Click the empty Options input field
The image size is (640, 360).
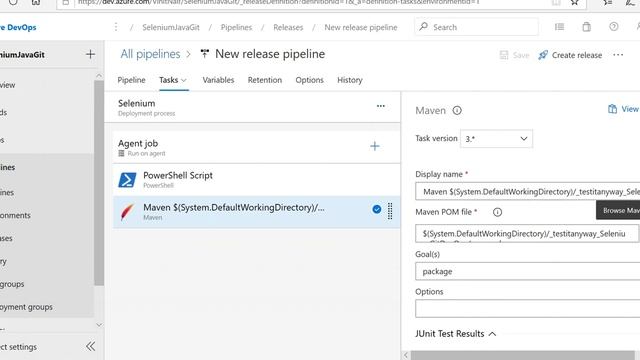pyautogui.click(x=527, y=309)
